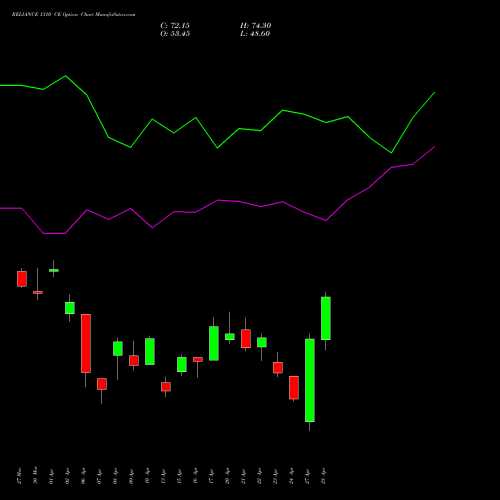This screenshot has width=500, height=500.
Task: Select the red candle for 21 Apr
Action: [x=246, y=339]
